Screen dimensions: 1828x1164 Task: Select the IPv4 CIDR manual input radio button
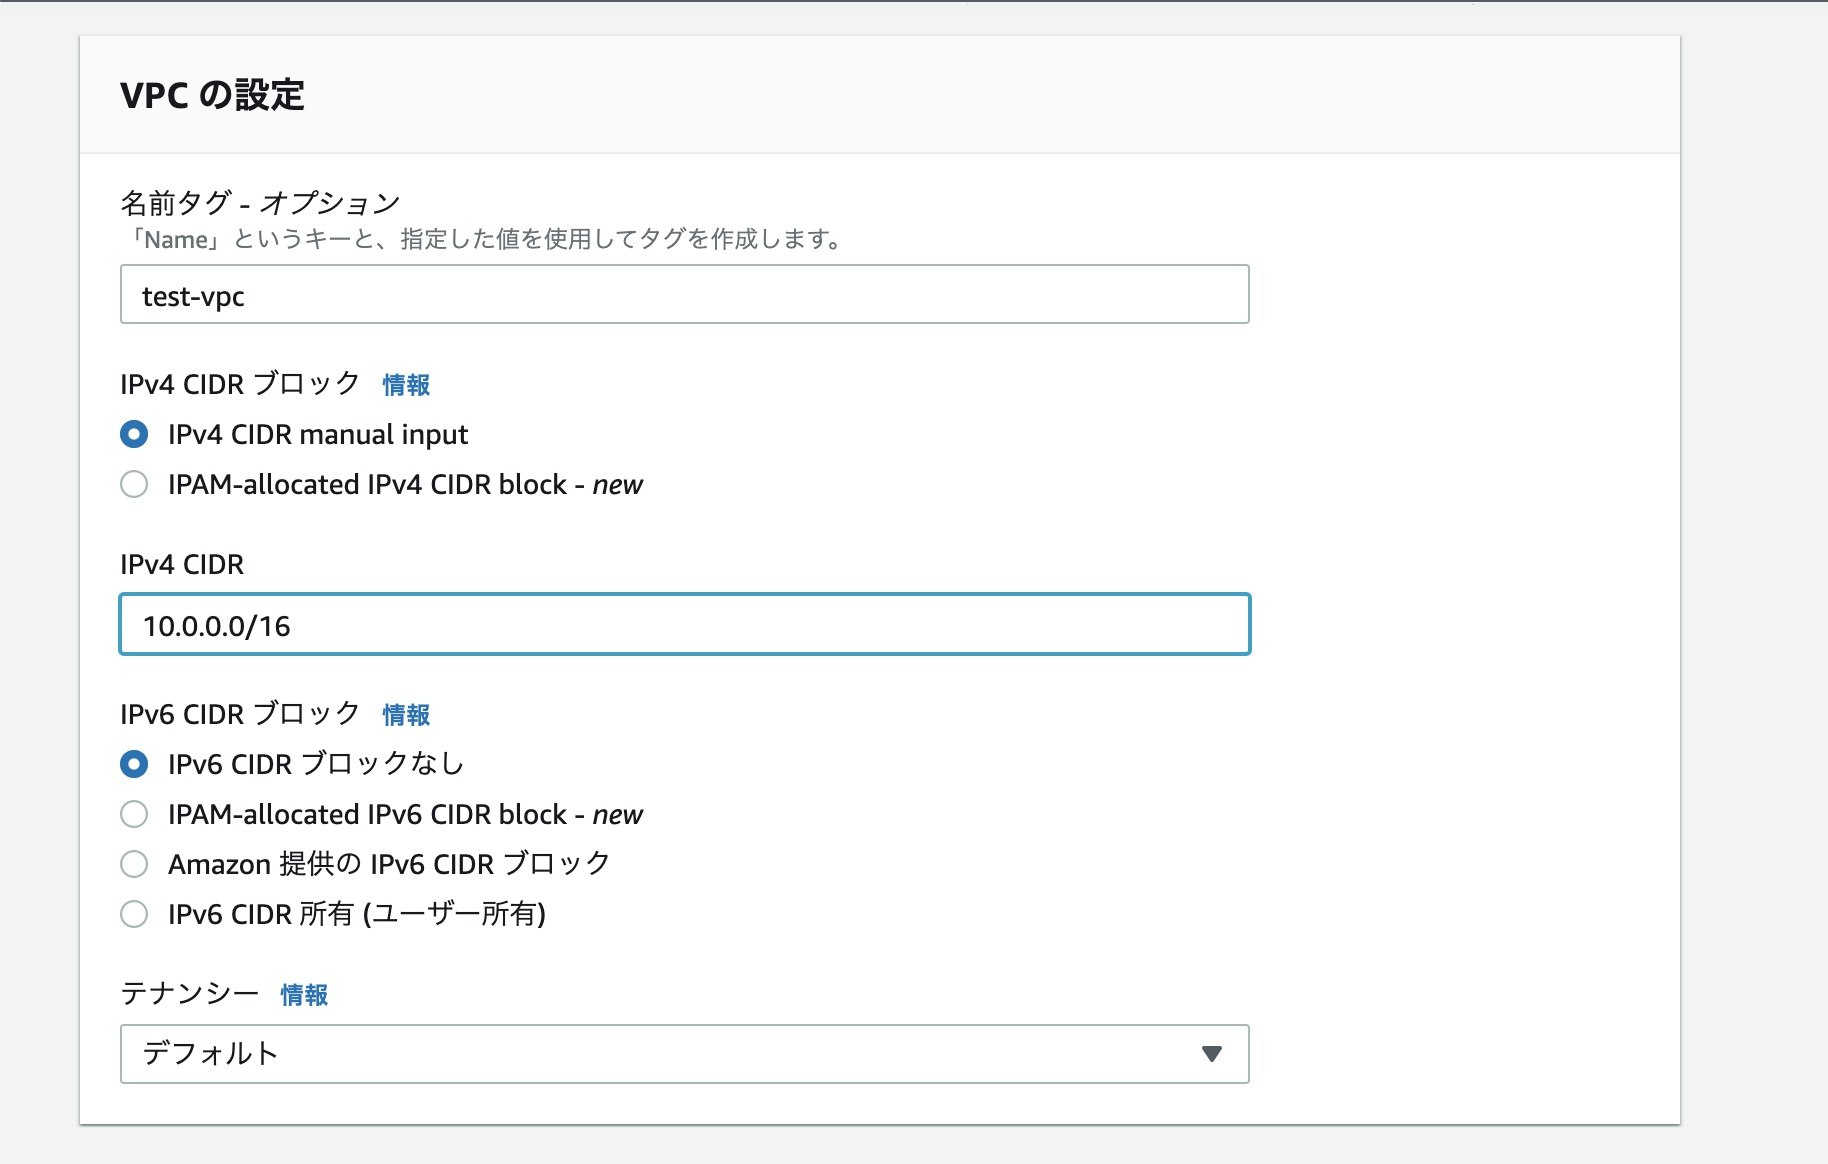134,434
